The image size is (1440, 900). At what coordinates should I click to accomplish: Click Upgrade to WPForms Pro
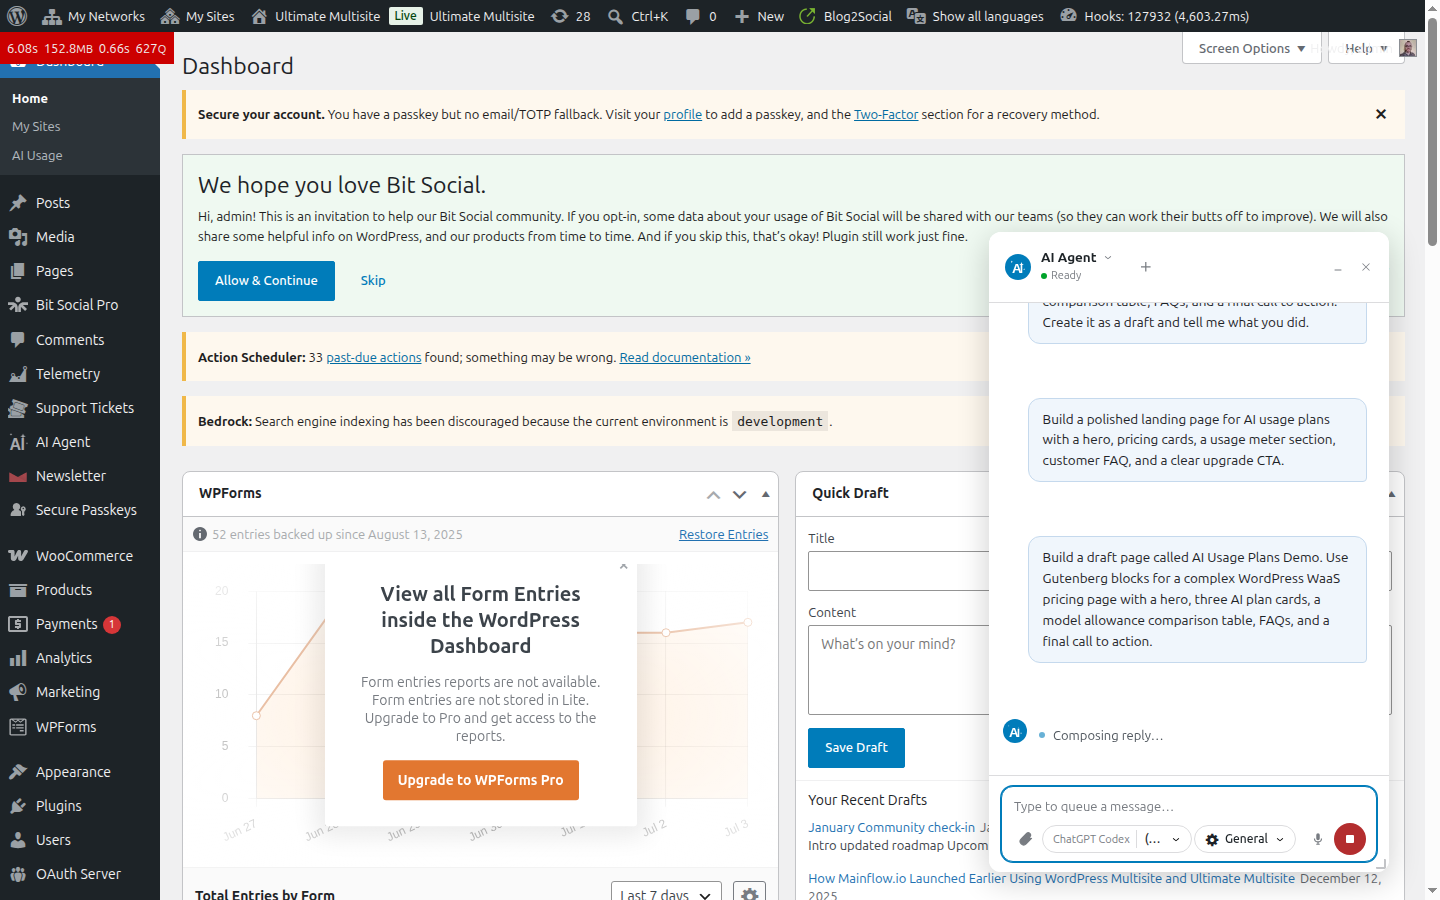click(x=481, y=780)
